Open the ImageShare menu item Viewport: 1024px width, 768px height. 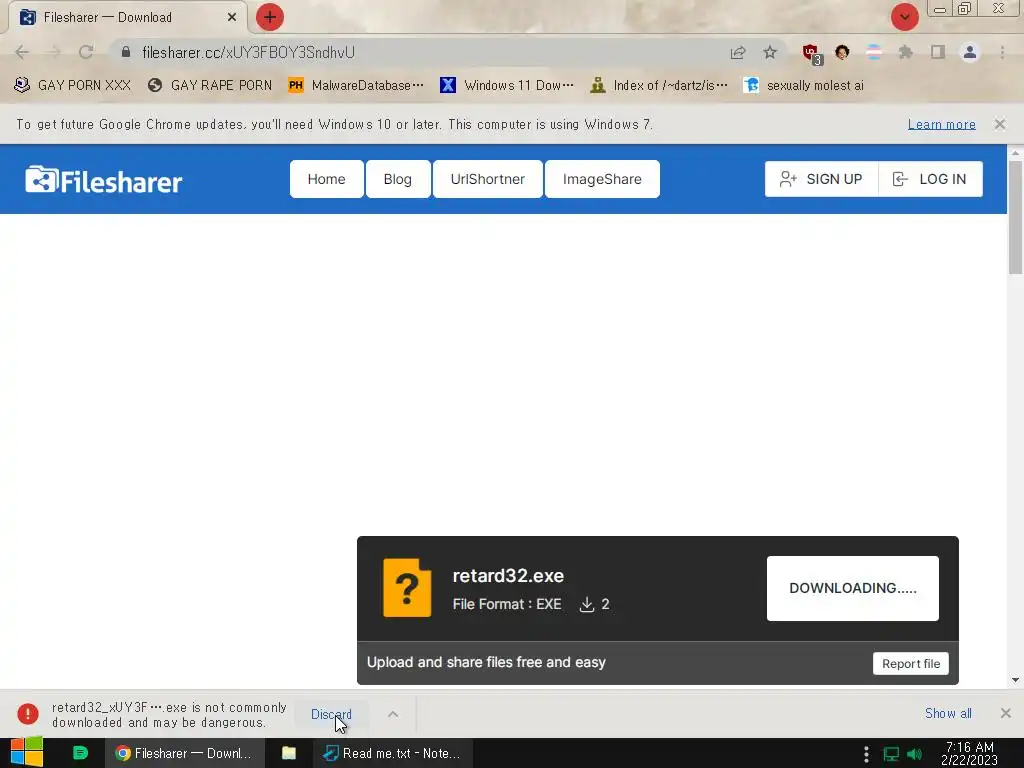coord(602,179)
